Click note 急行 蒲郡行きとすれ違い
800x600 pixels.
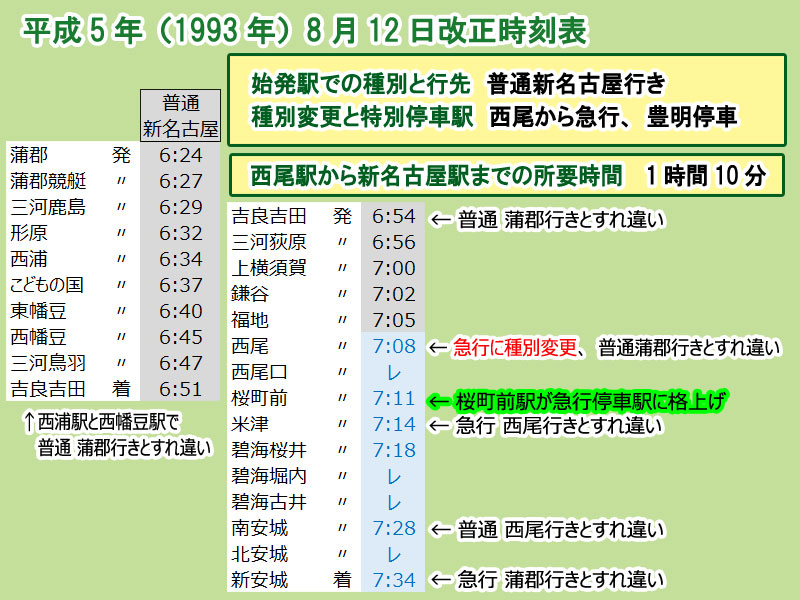pyautogui.click(x=561, y=580)
